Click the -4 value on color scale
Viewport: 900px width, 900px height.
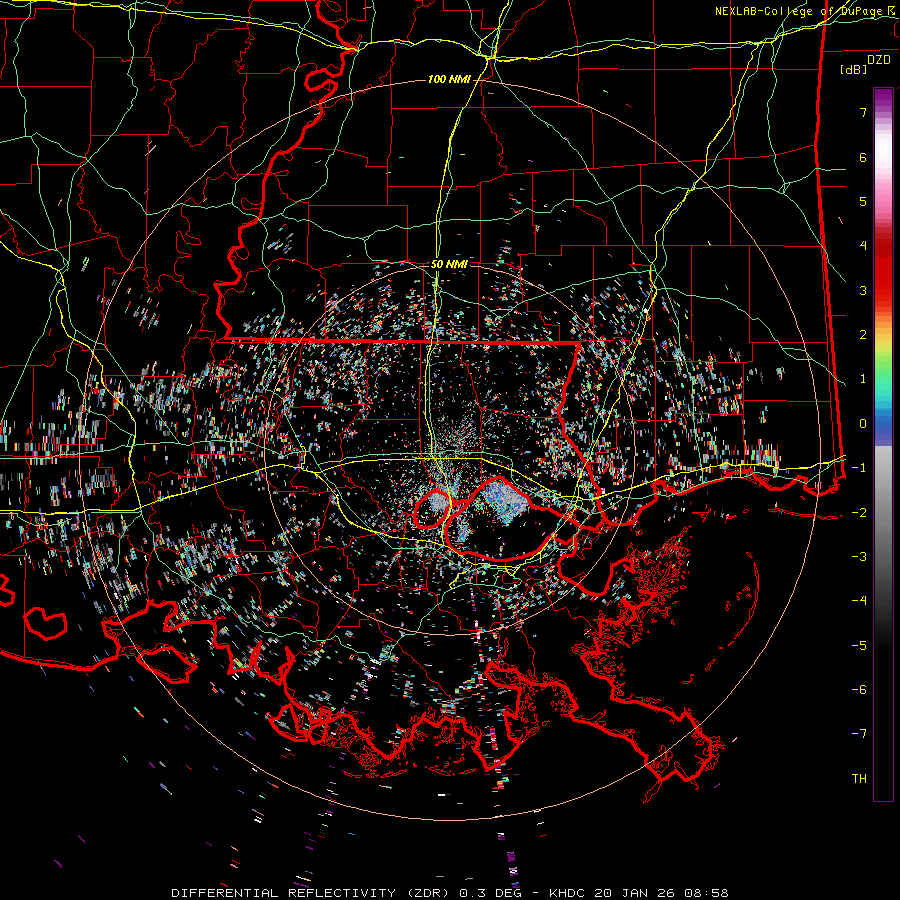coord(859,601)
